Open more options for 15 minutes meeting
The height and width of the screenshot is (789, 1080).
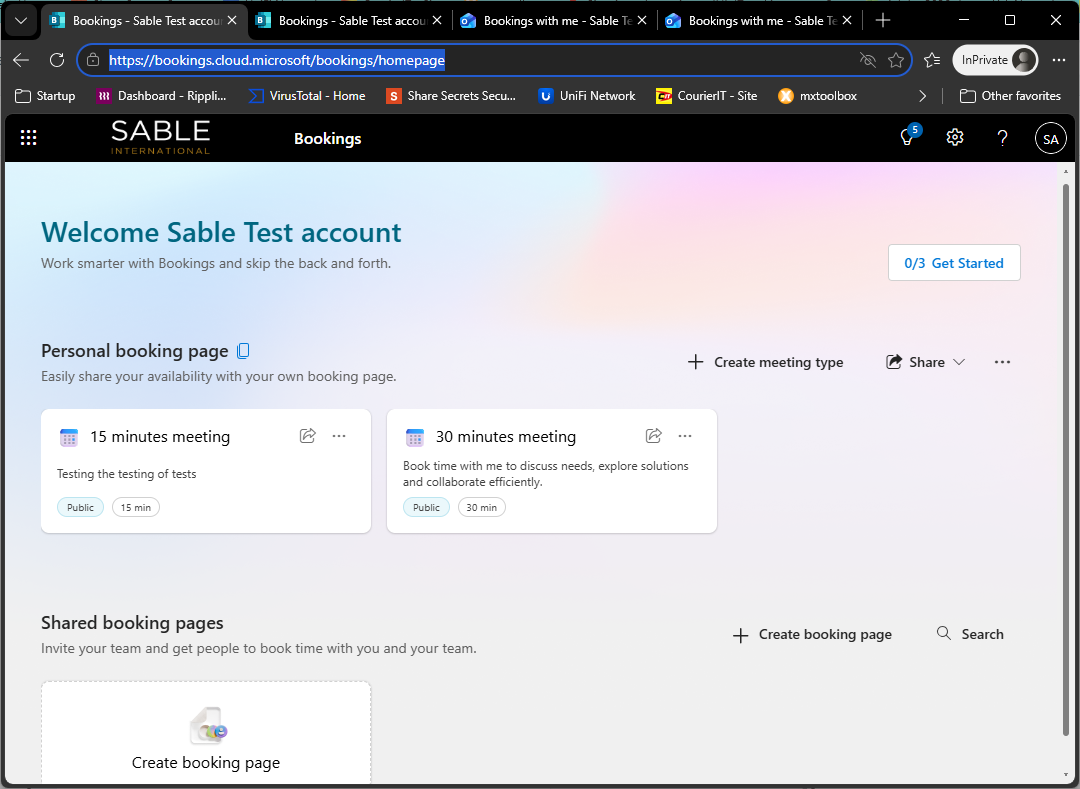tap(339, 436)
